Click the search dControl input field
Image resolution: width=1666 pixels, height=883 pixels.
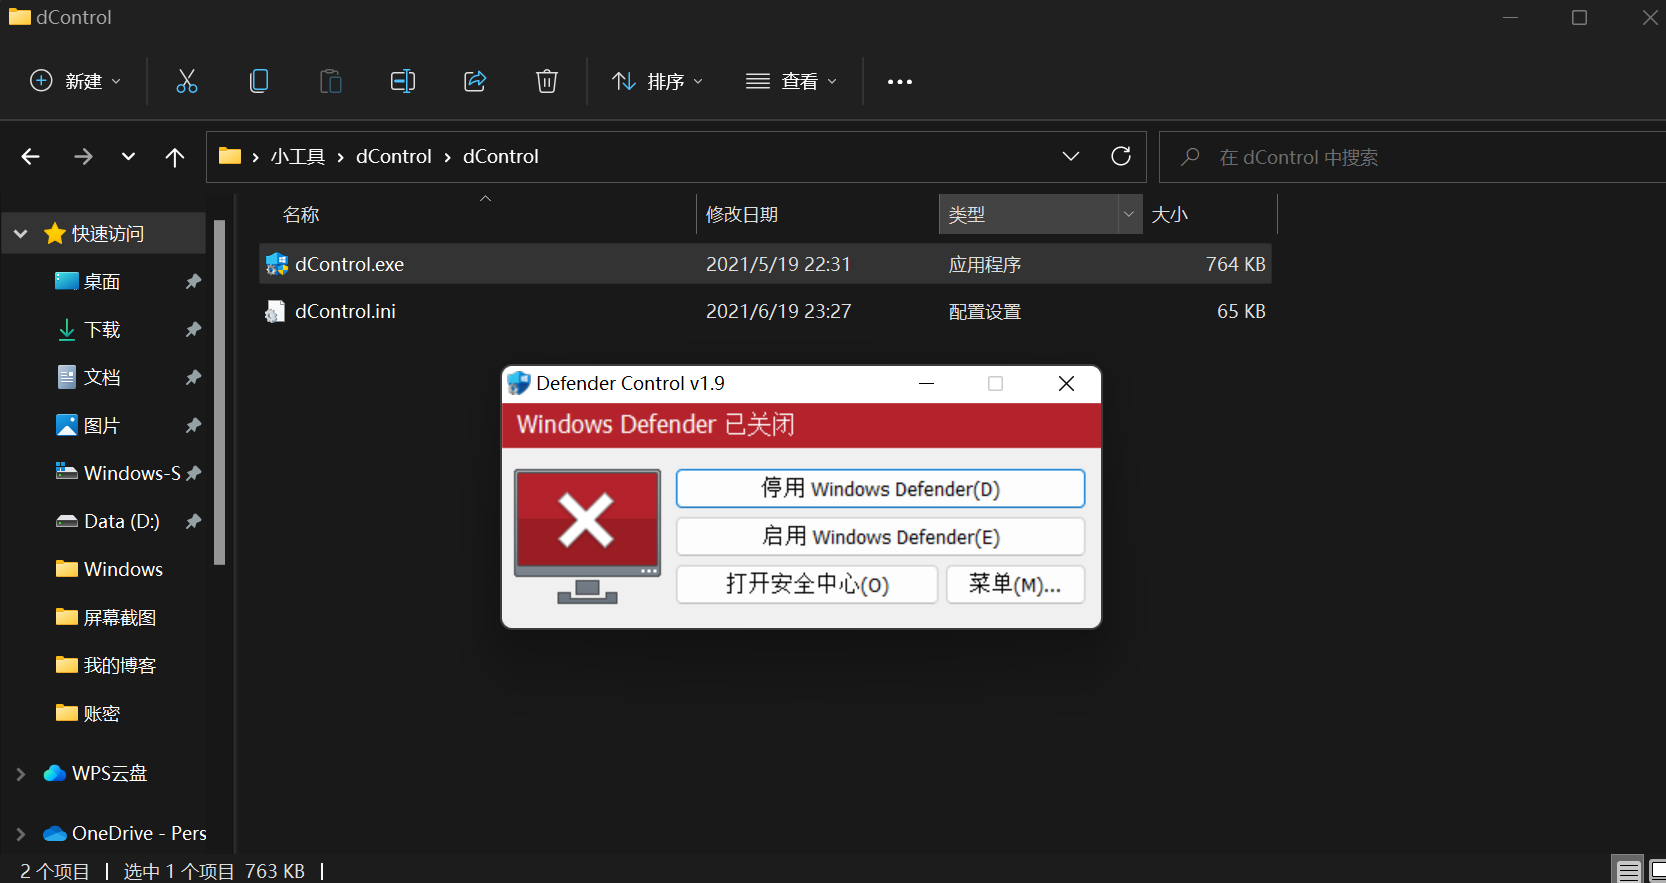coord(1412,157)
